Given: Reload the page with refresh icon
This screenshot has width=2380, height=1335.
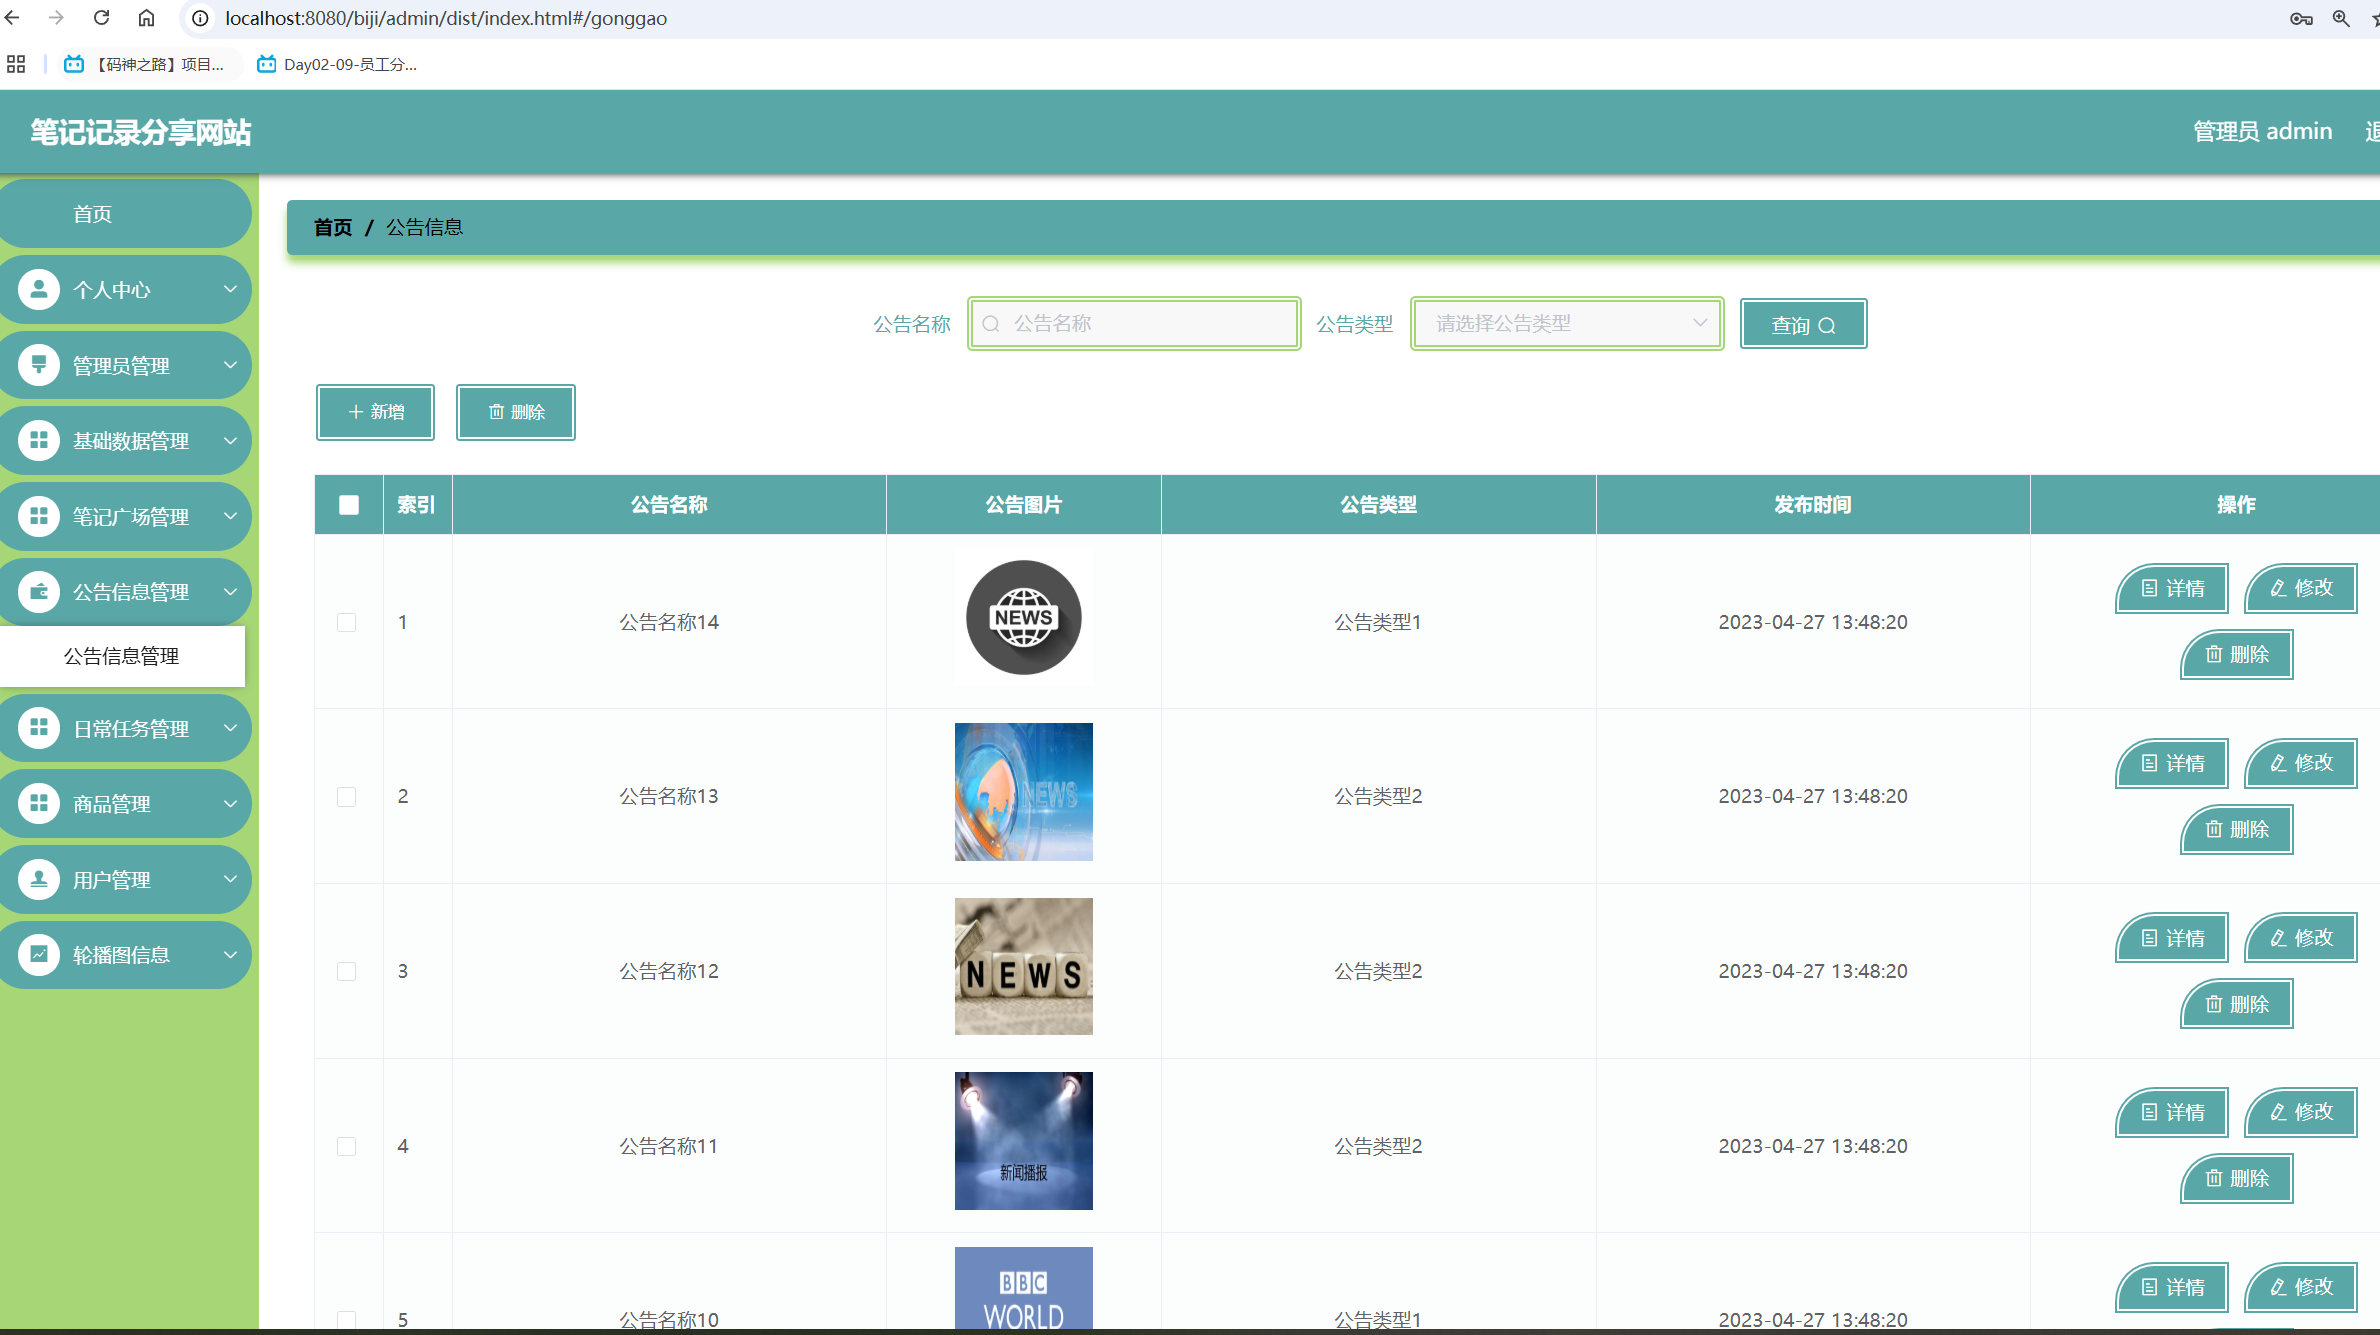Looking at the screenshot, I should coord(101,18).
